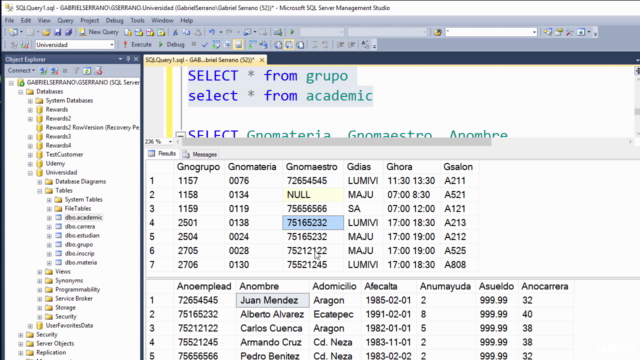
Task: Click the Save All icon
Action: (68, 32)
